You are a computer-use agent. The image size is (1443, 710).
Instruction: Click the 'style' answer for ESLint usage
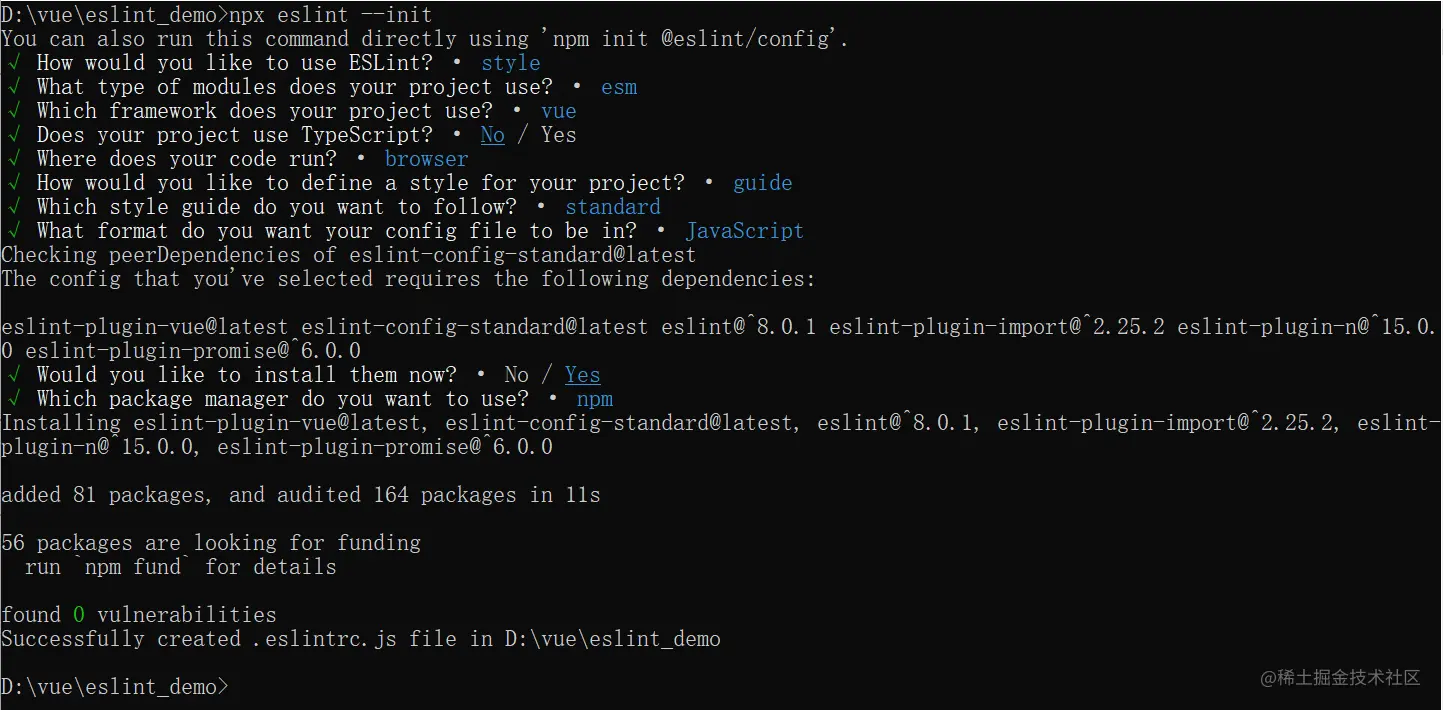(x=511, y=63)
